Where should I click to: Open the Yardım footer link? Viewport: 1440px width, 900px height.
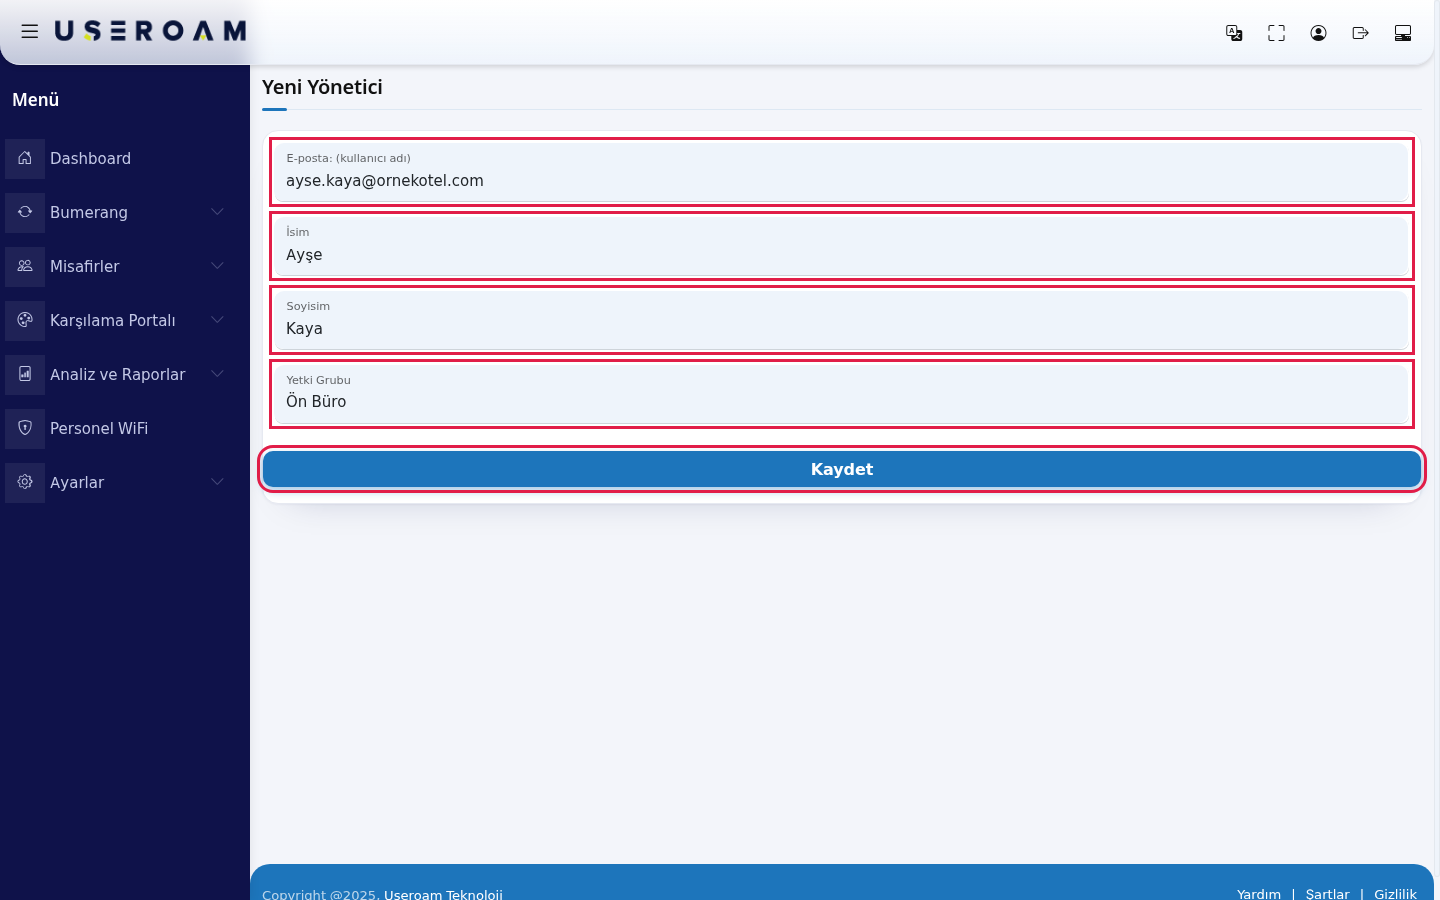coord(1259,894)
